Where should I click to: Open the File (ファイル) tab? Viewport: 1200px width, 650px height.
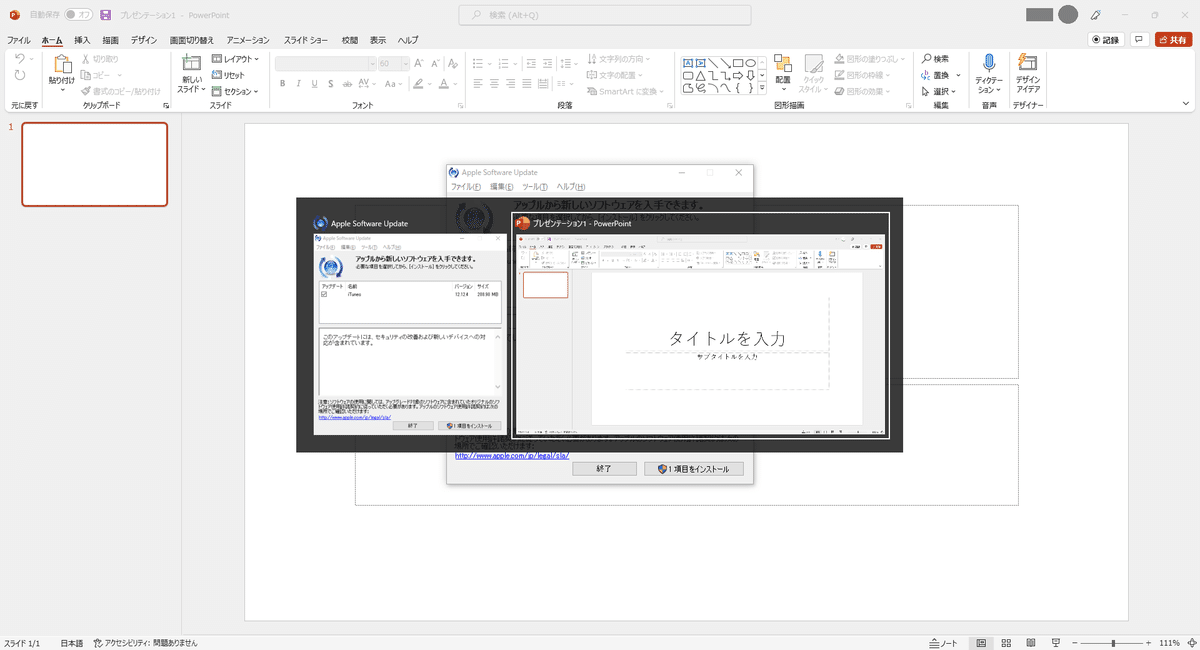(x=19, y=40)
